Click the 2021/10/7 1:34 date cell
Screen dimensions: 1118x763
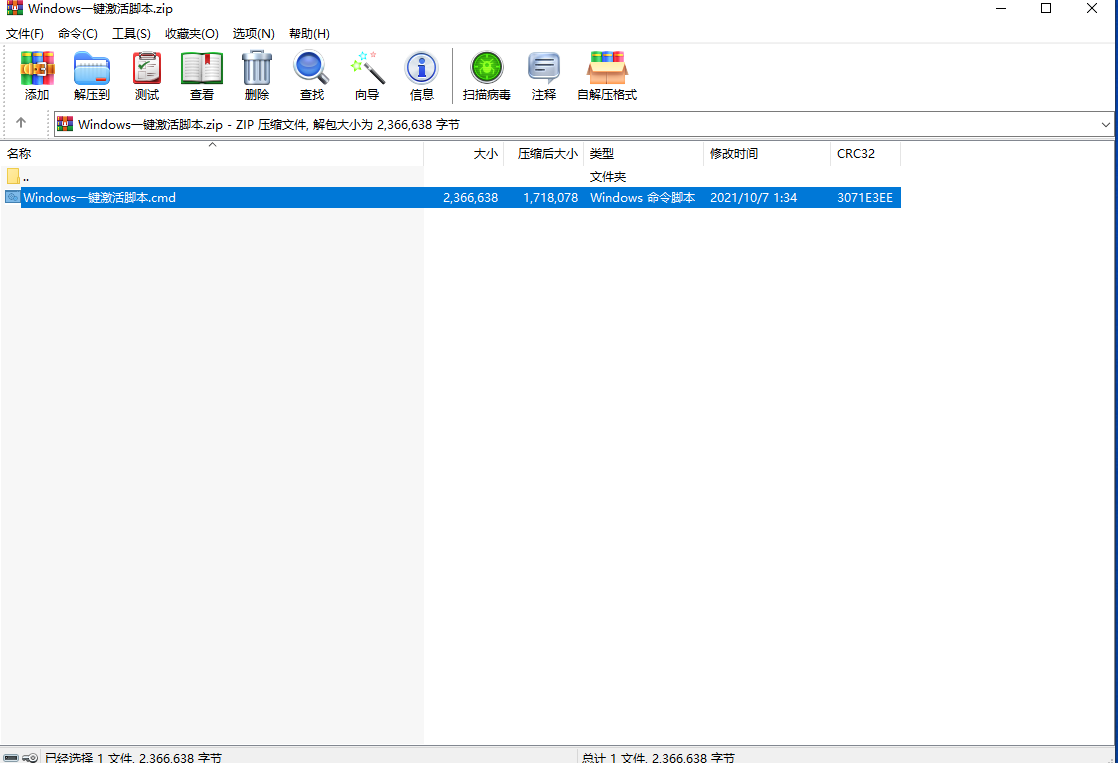pos(754,198)
